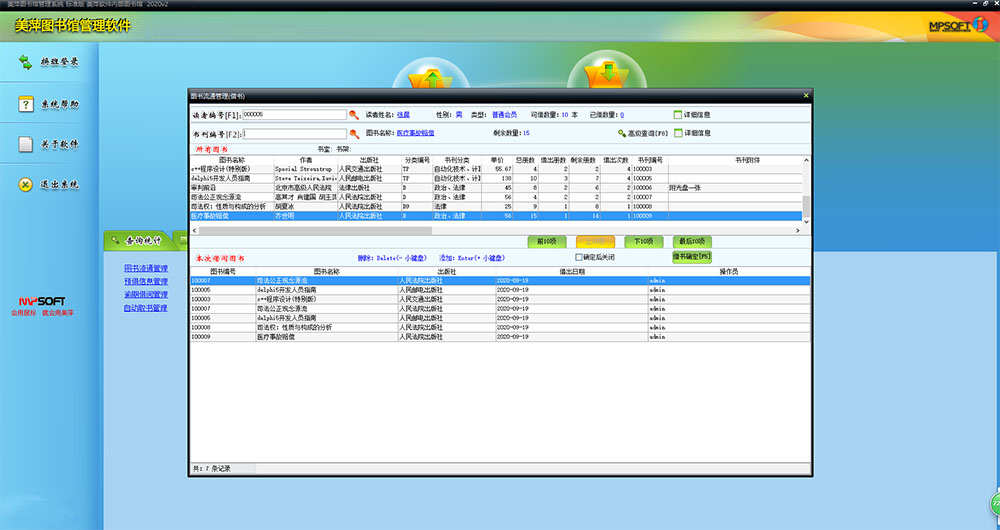Click the 下10项 next page button

[x=644, y=241]
